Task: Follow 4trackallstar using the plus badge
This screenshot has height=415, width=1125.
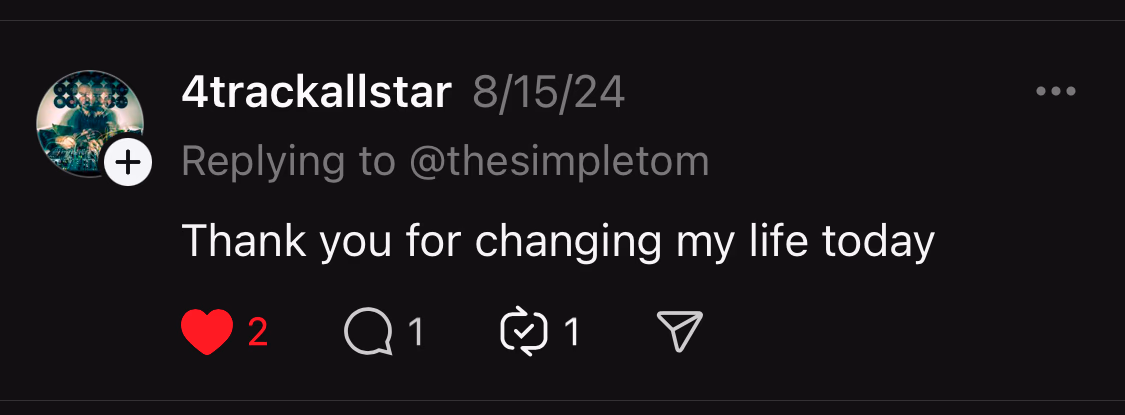Action: coord(128,161)
